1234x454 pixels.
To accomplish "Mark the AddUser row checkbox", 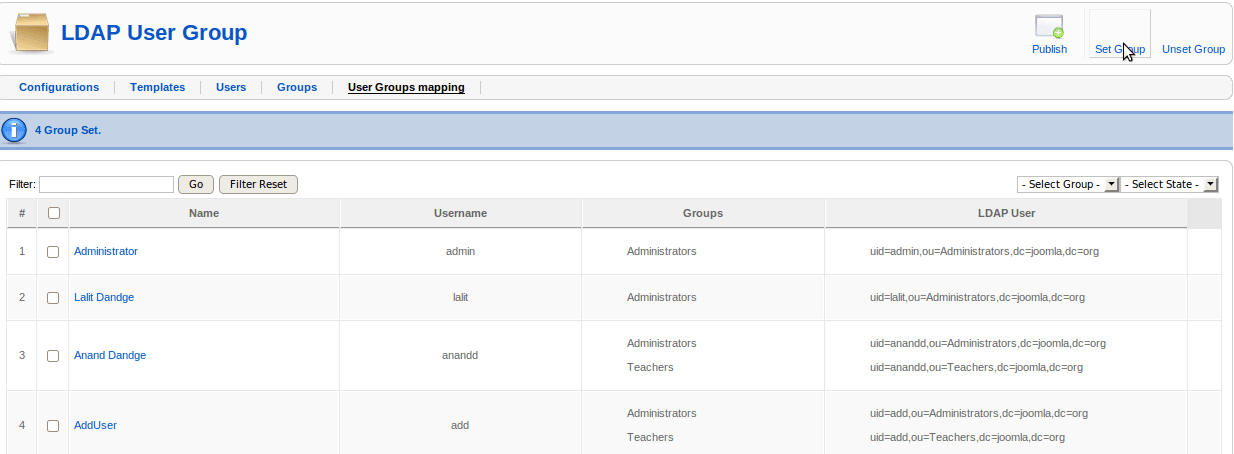I will pyautogui.click(x=54, y=426).
